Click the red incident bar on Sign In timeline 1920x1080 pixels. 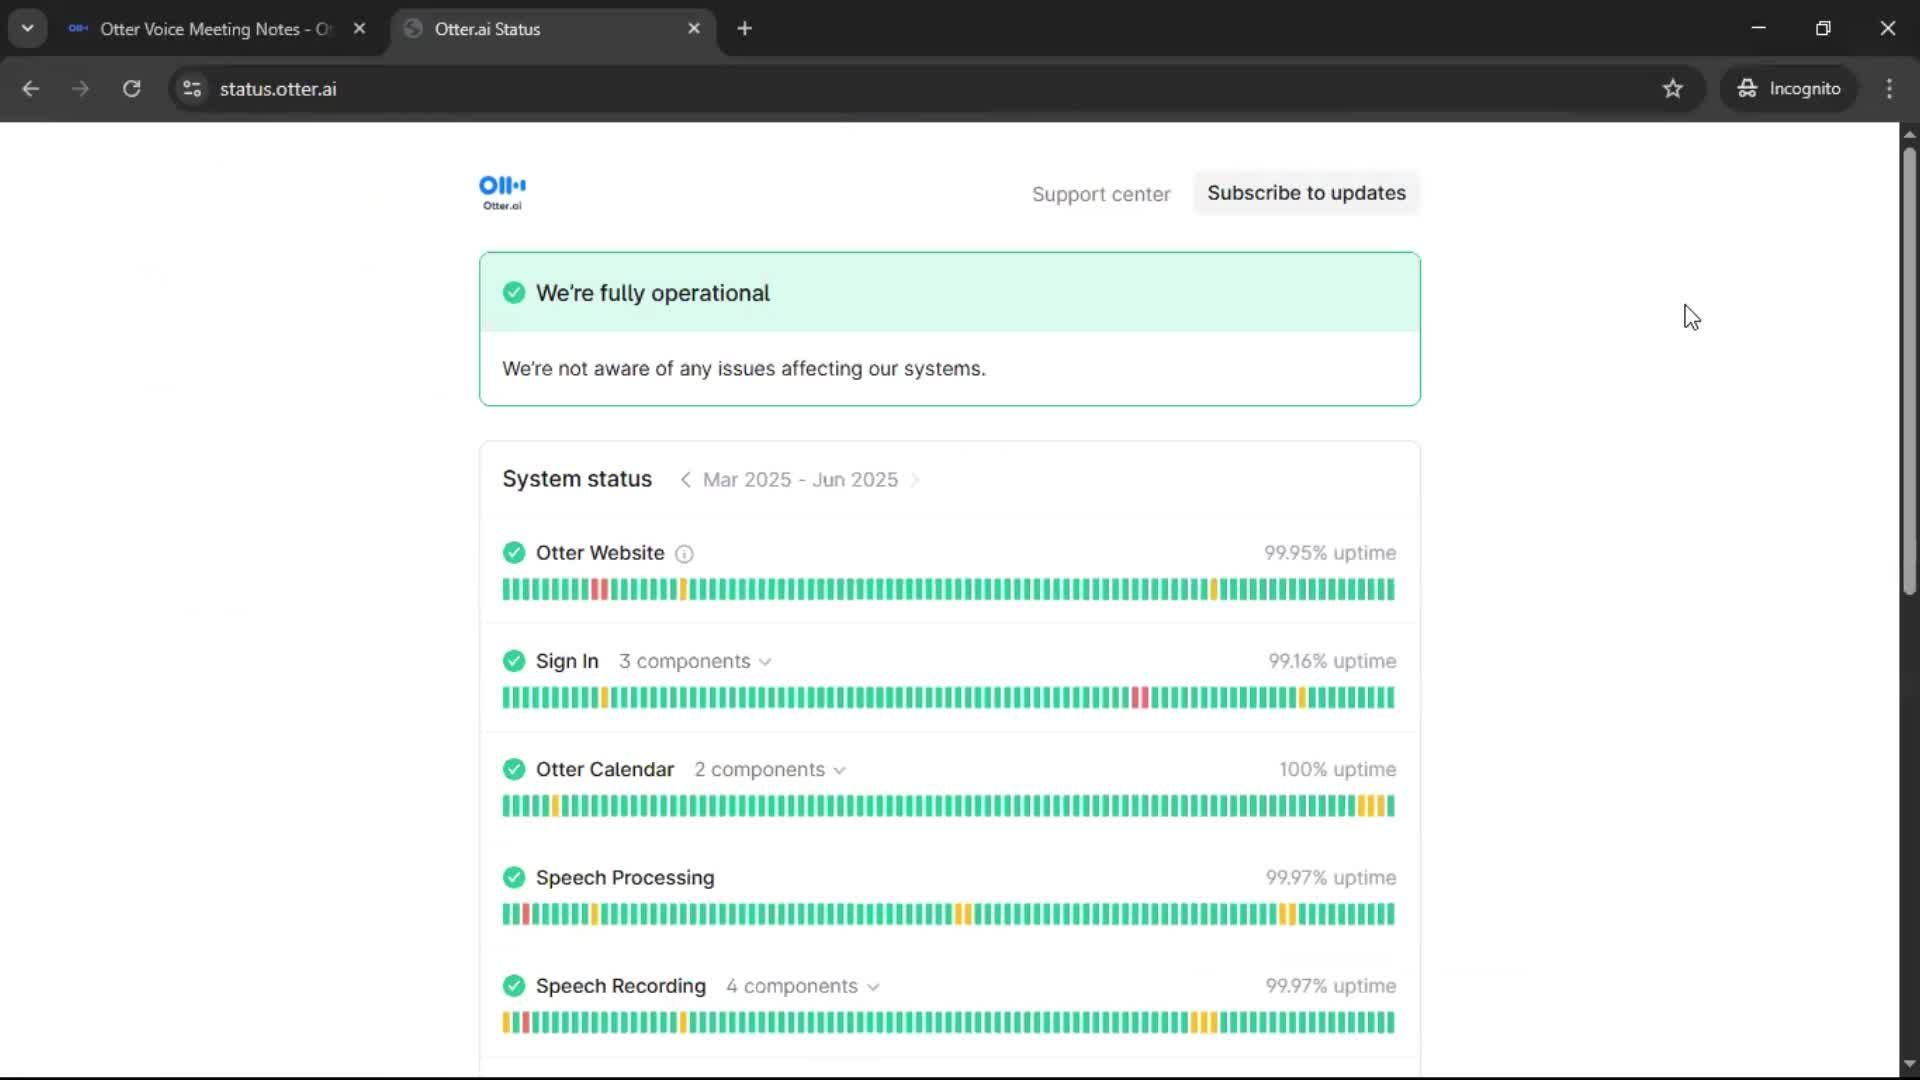click(1139, 698)
